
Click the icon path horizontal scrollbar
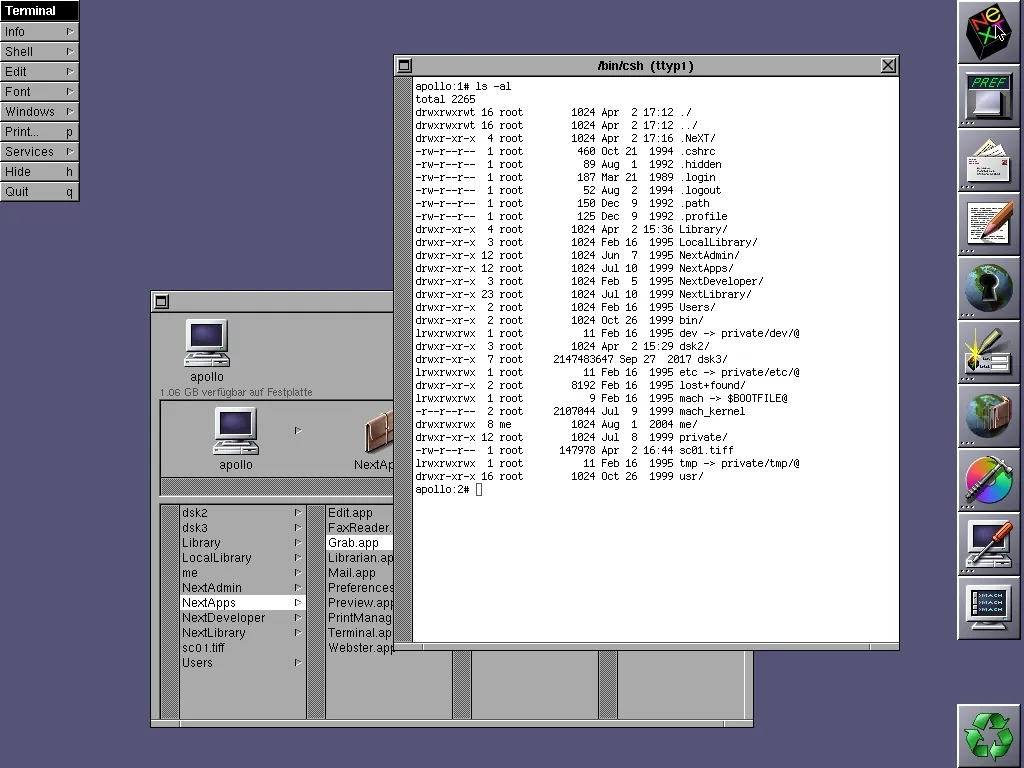click(x=277, y=487)
